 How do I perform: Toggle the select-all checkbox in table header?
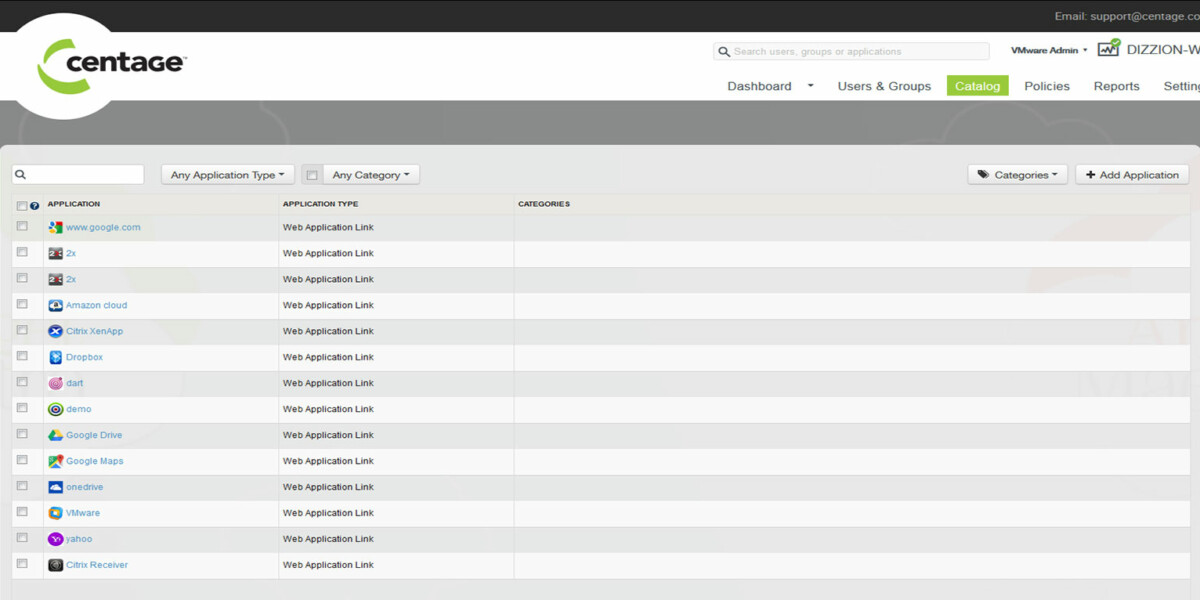click(x=22, y=206)
